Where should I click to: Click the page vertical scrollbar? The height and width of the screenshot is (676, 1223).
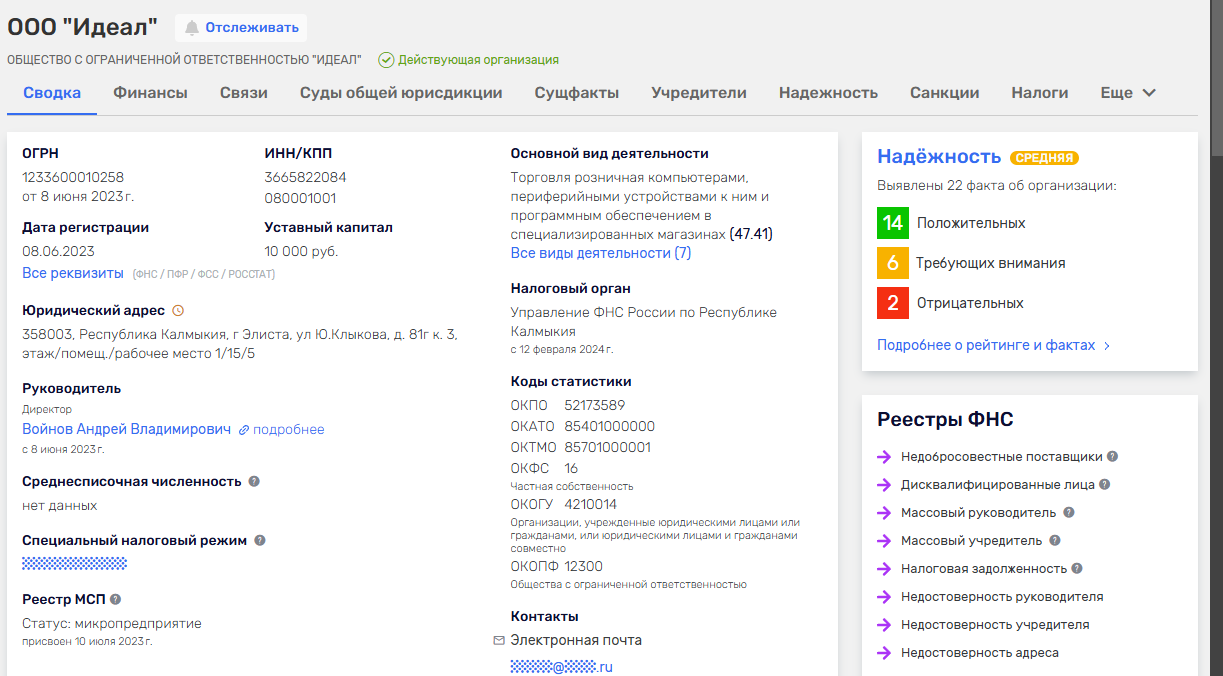pyautogui.click(x=1216, y=80)
